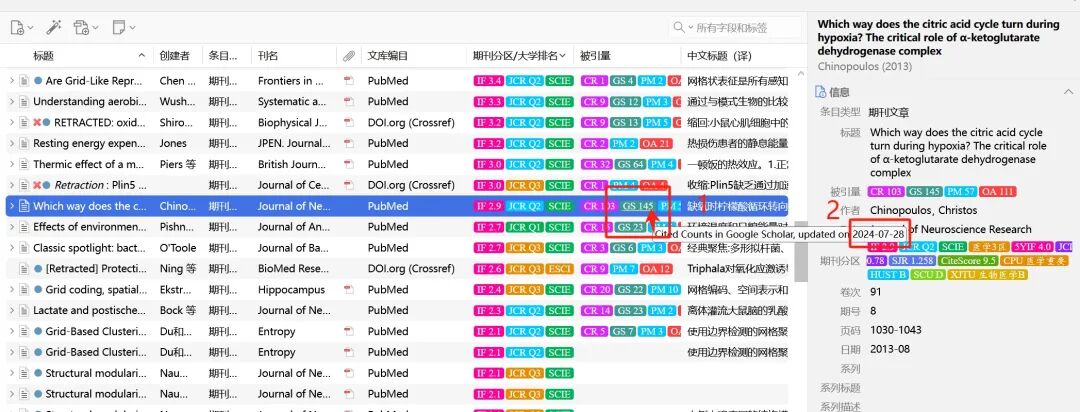Click blue dot on 'Grid coding, spatial...' row
Viewport: 1080px width, 412px height.
coord(38,289)
